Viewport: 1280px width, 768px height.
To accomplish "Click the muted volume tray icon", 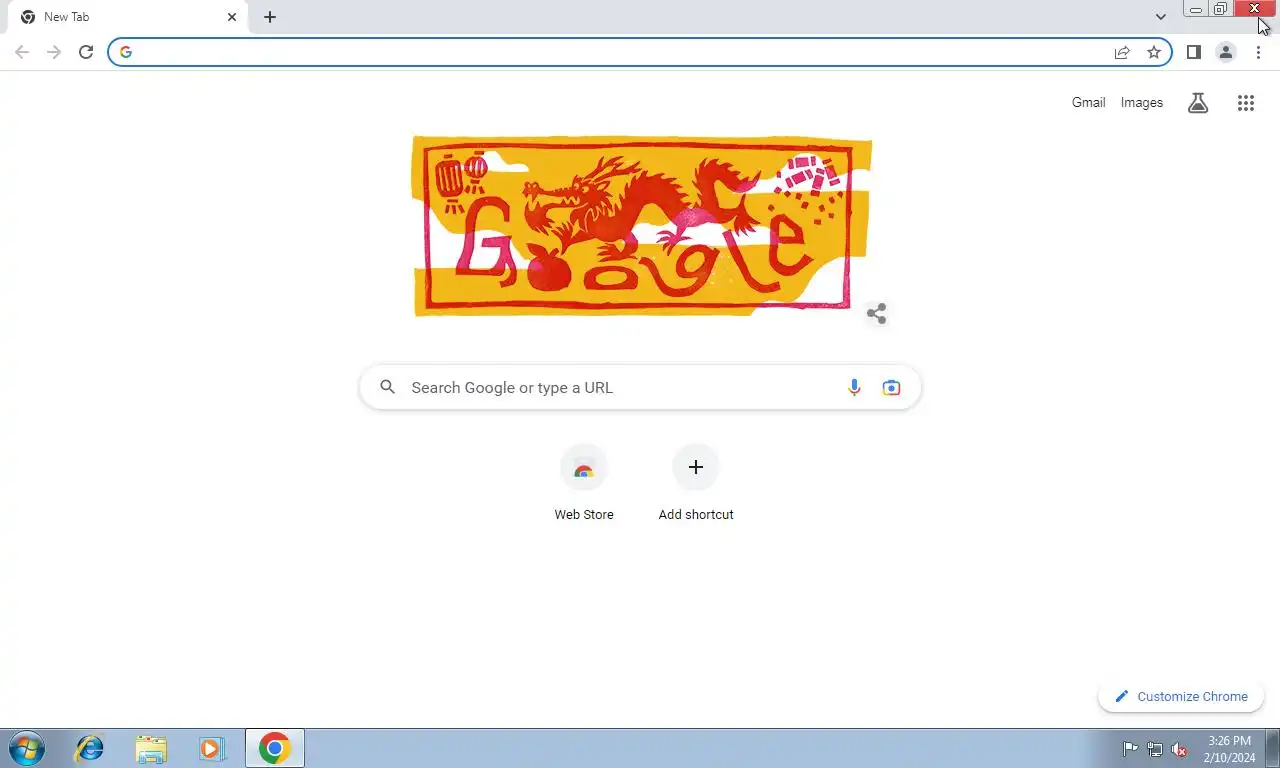I will pyautogui.click(x=1179, y=749).
